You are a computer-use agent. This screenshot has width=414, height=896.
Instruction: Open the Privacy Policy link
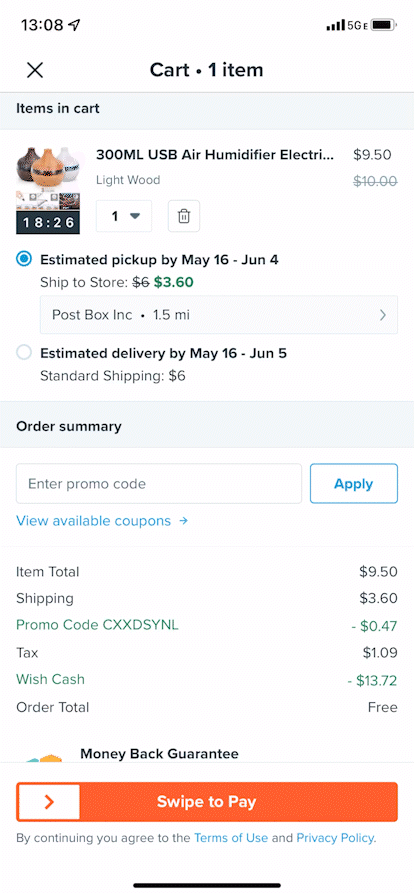coord(335,838)
